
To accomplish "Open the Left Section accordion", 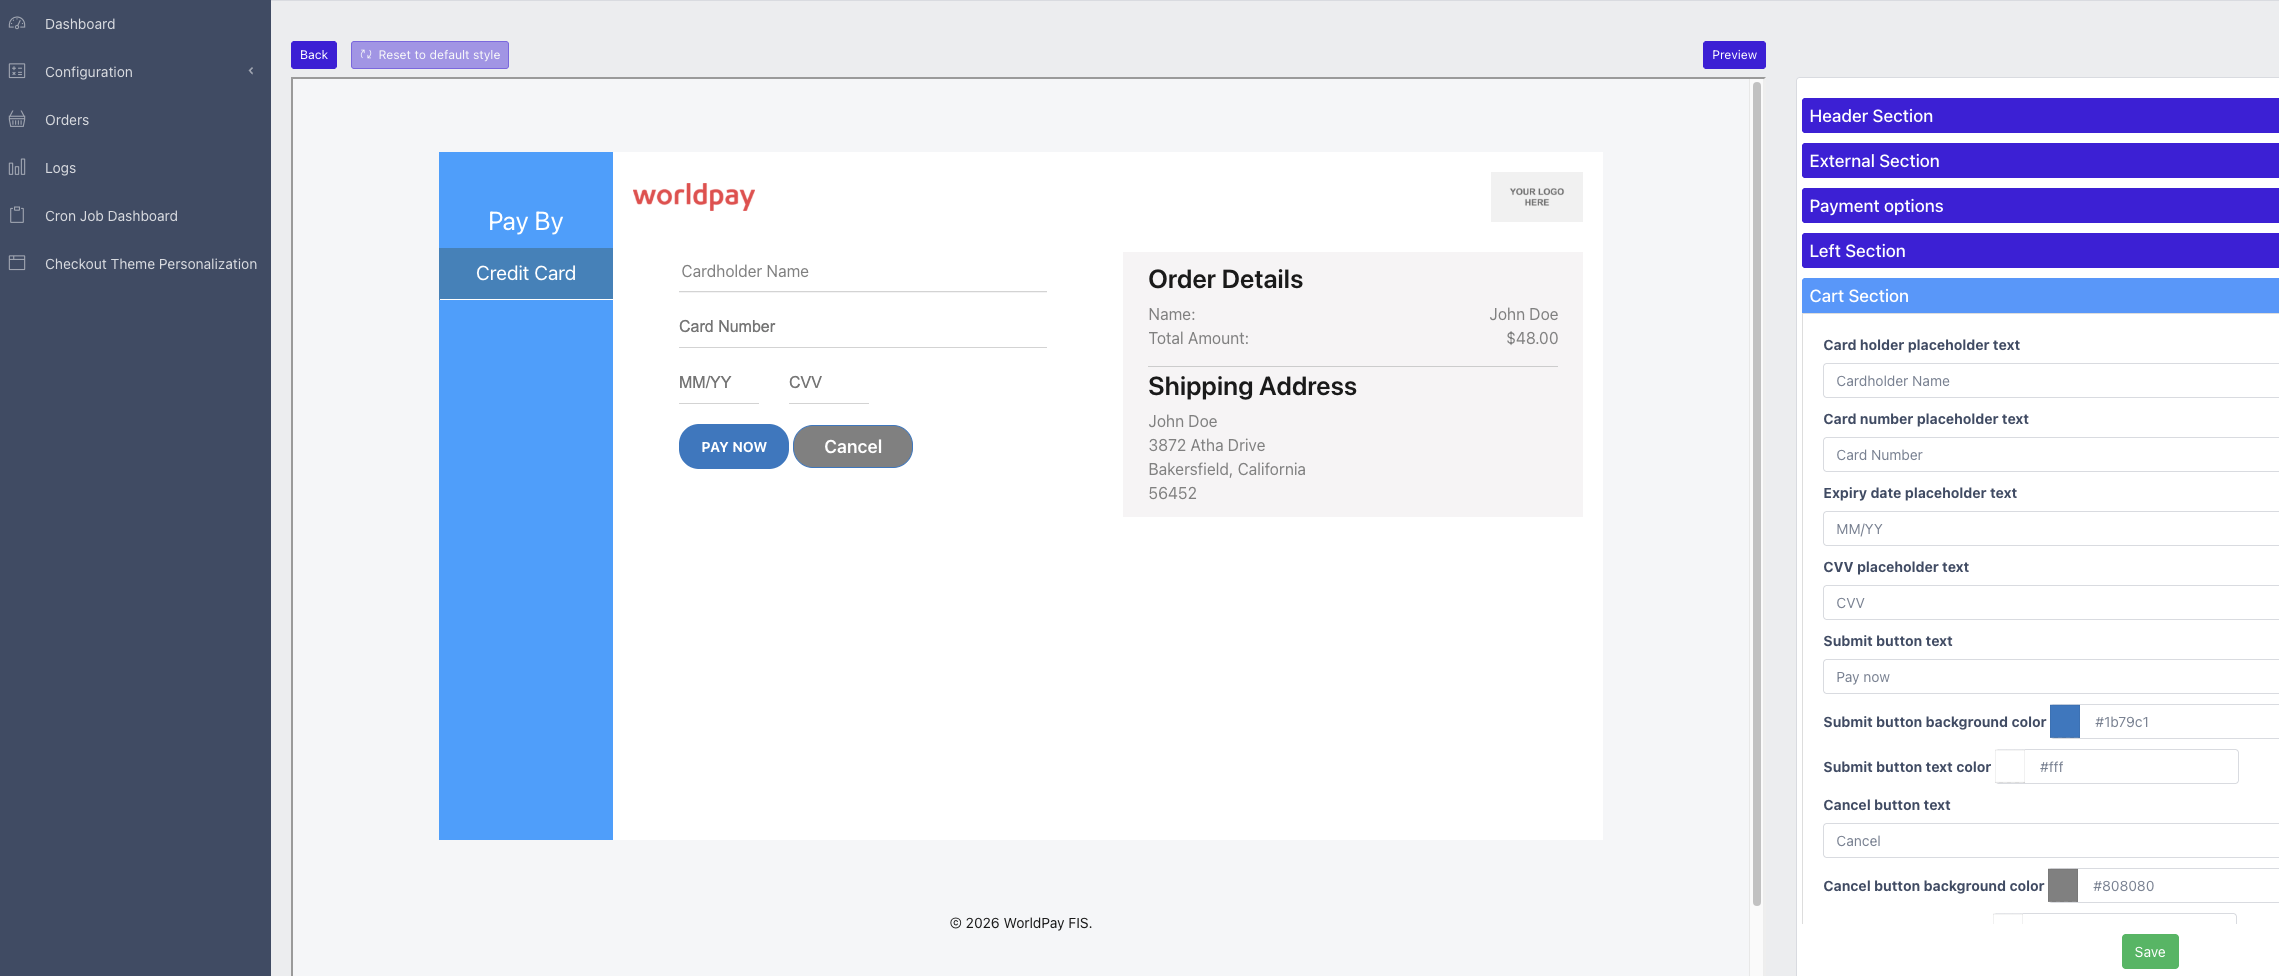I will point(2039,251).
